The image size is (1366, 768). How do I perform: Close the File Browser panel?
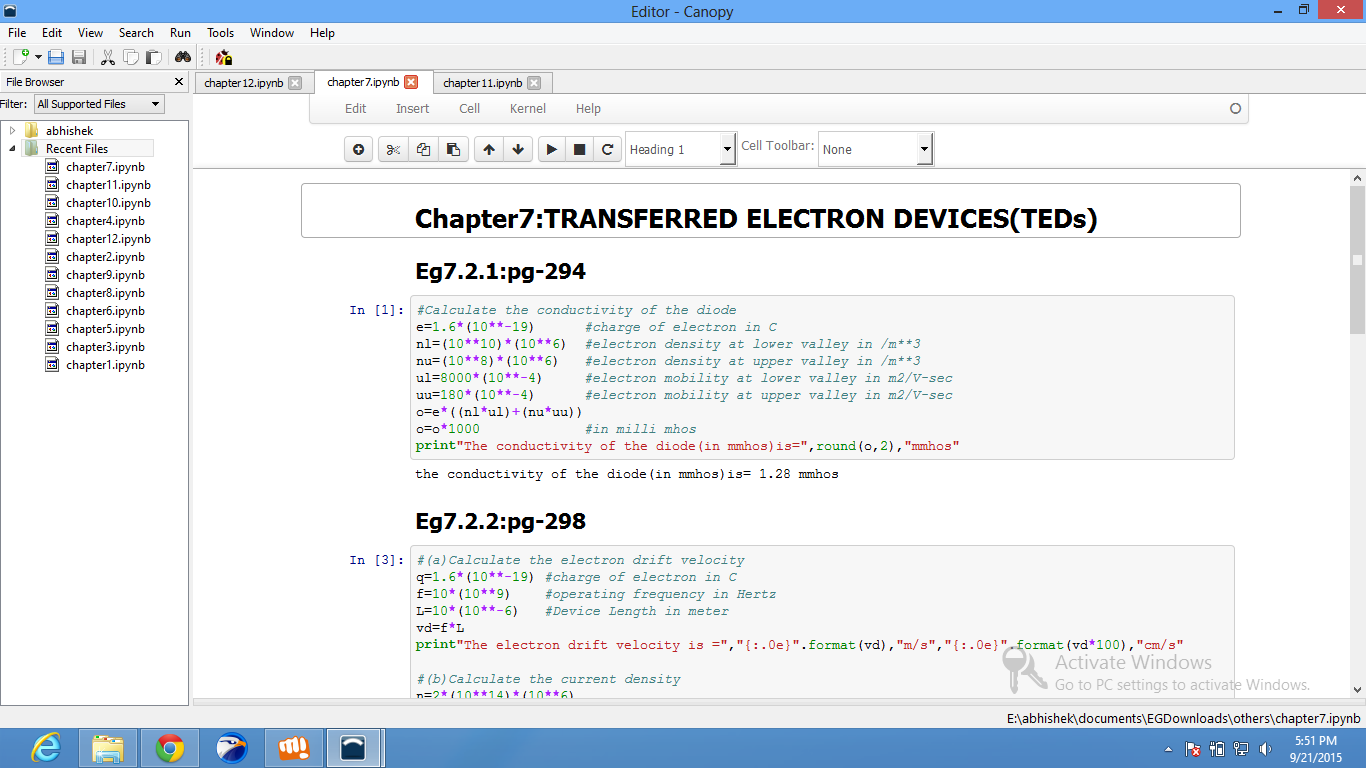pos(179,82)
